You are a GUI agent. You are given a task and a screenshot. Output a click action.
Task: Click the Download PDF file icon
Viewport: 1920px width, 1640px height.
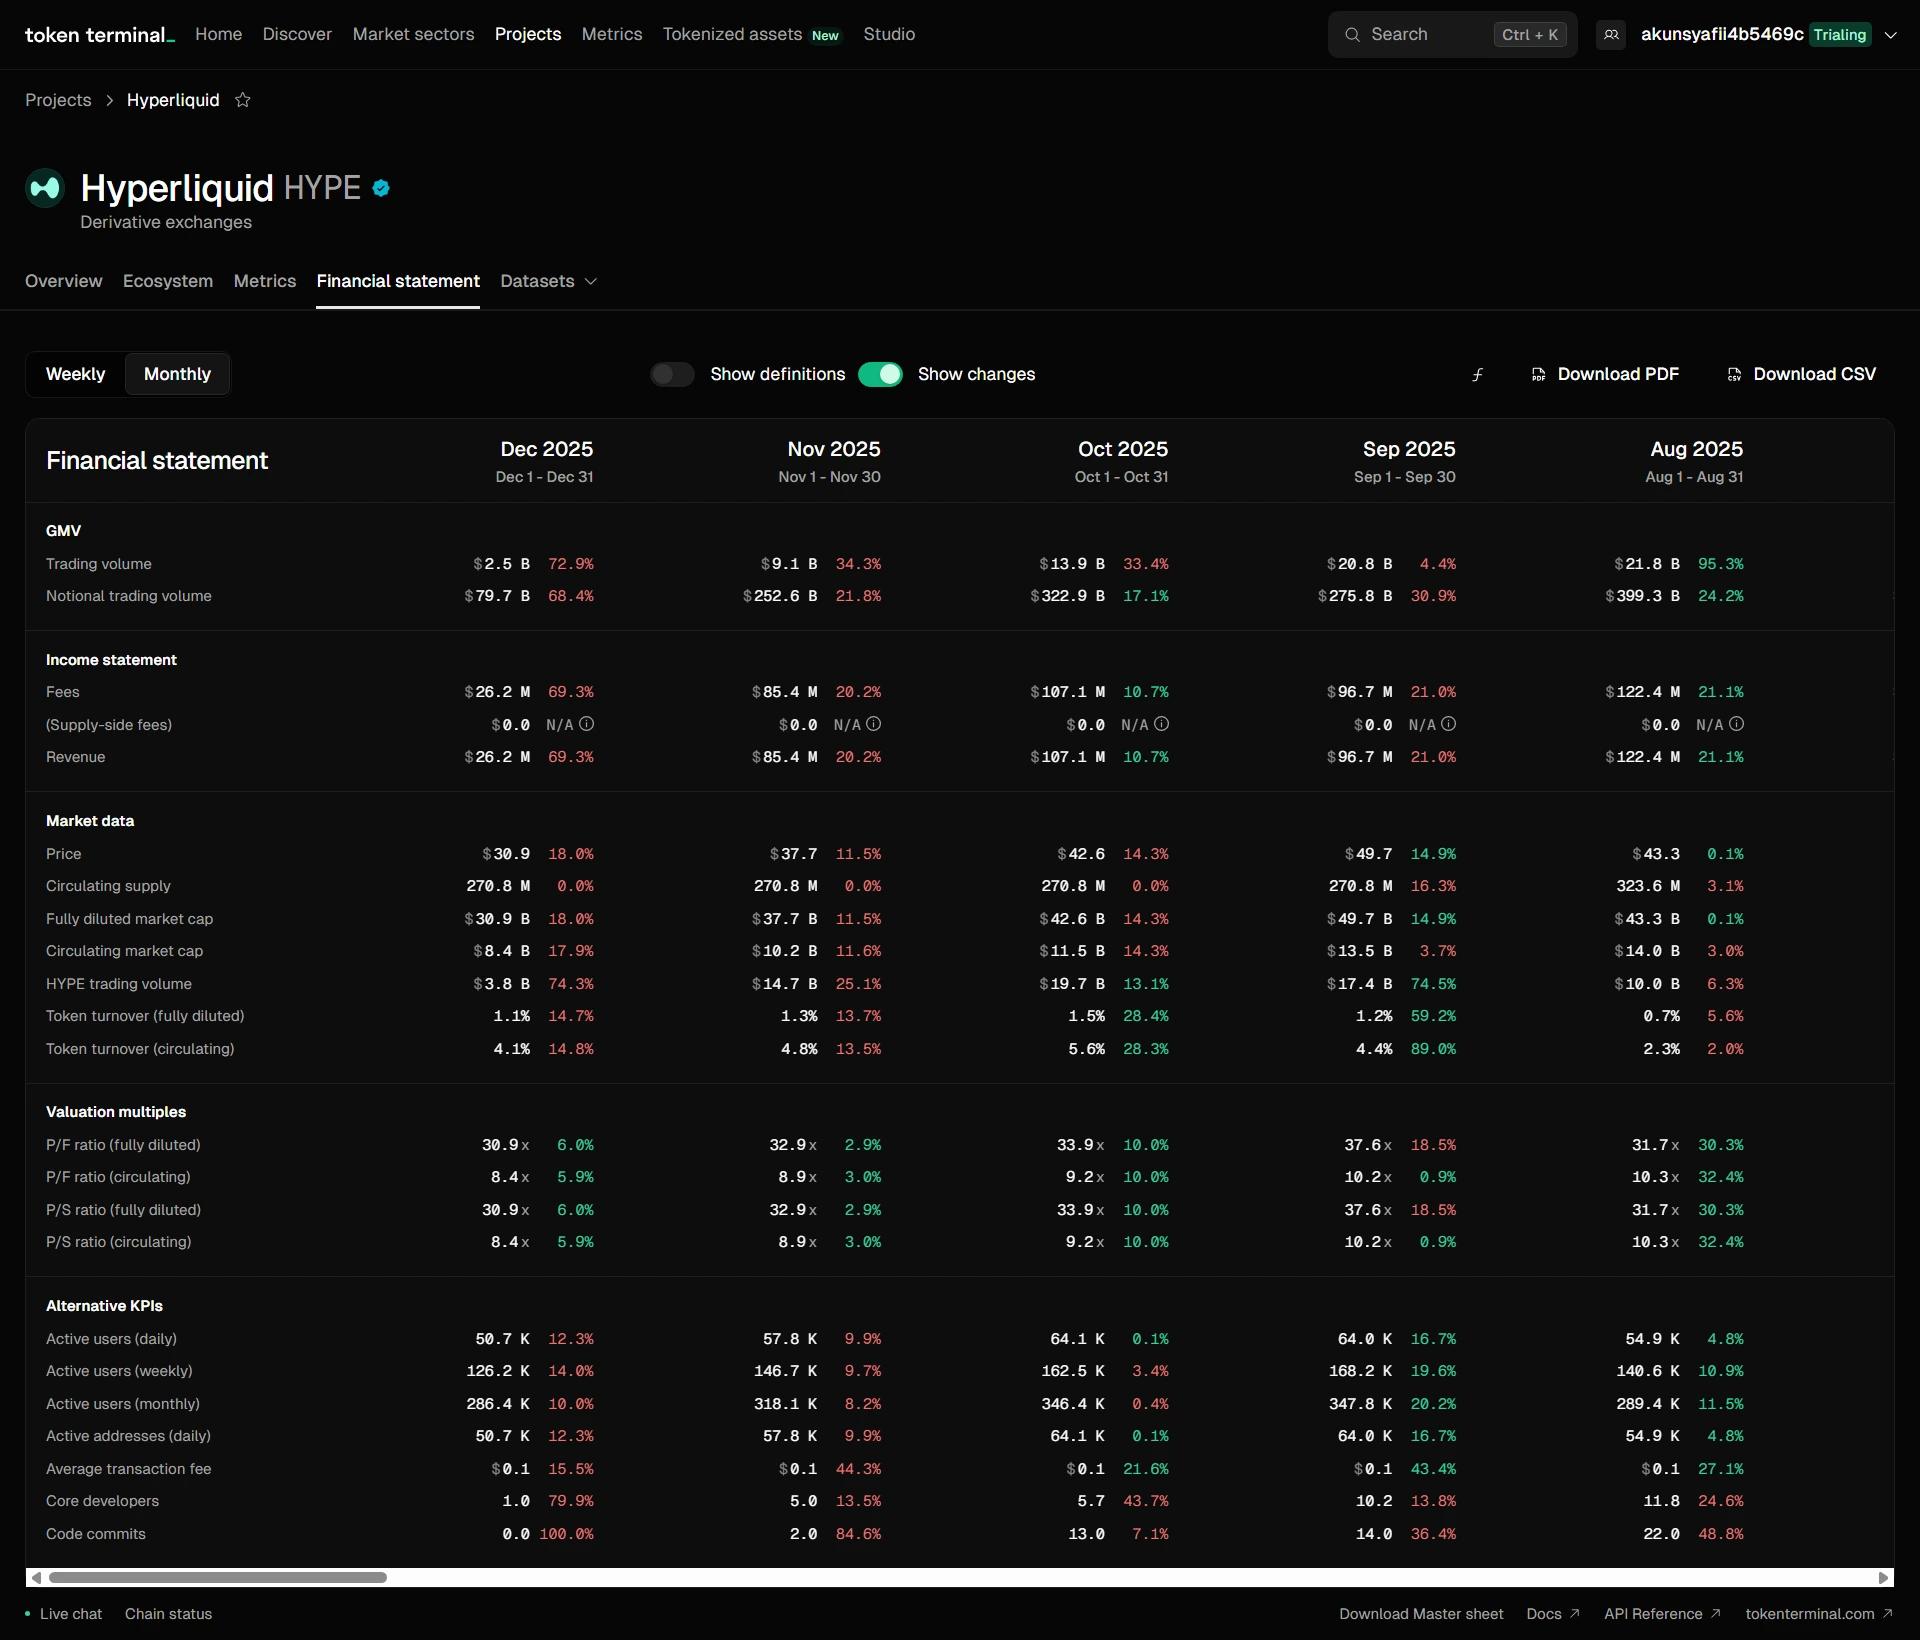click(x=1538, y=374)
